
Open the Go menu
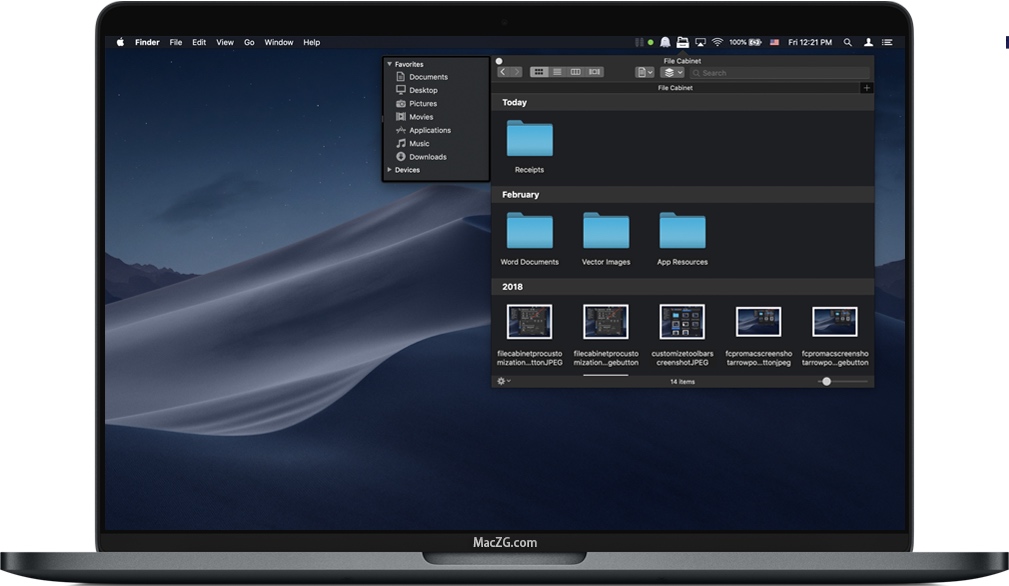point(249,42)
